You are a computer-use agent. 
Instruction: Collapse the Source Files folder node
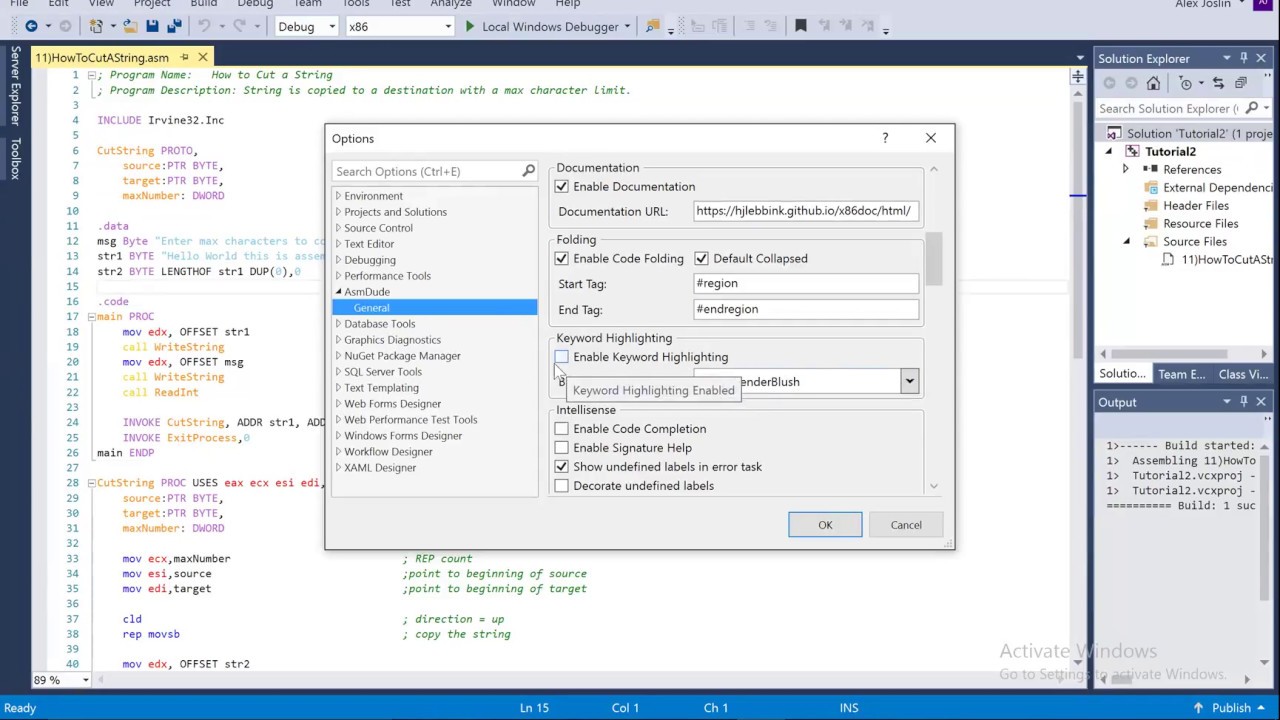1126,241
